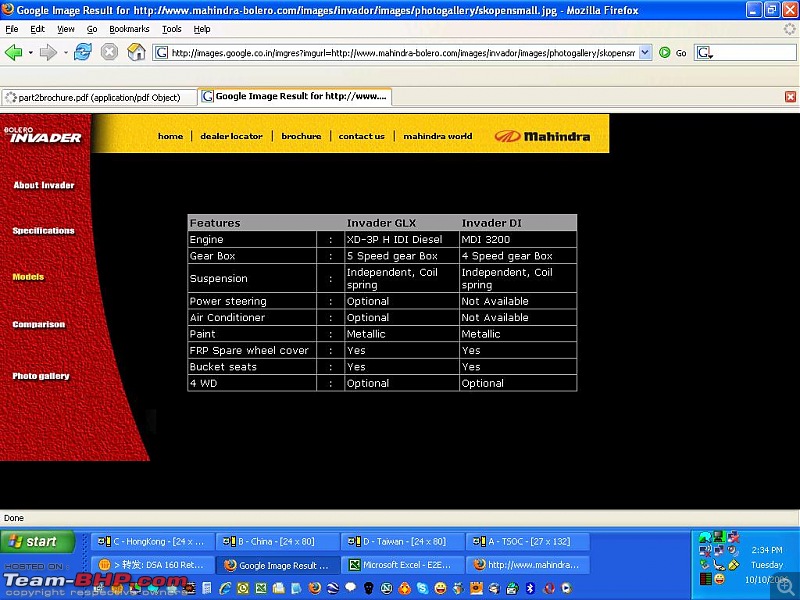Viewport: 800px width, 600px height.
Task: Click the address bar URL field
Action: point(403,53)
